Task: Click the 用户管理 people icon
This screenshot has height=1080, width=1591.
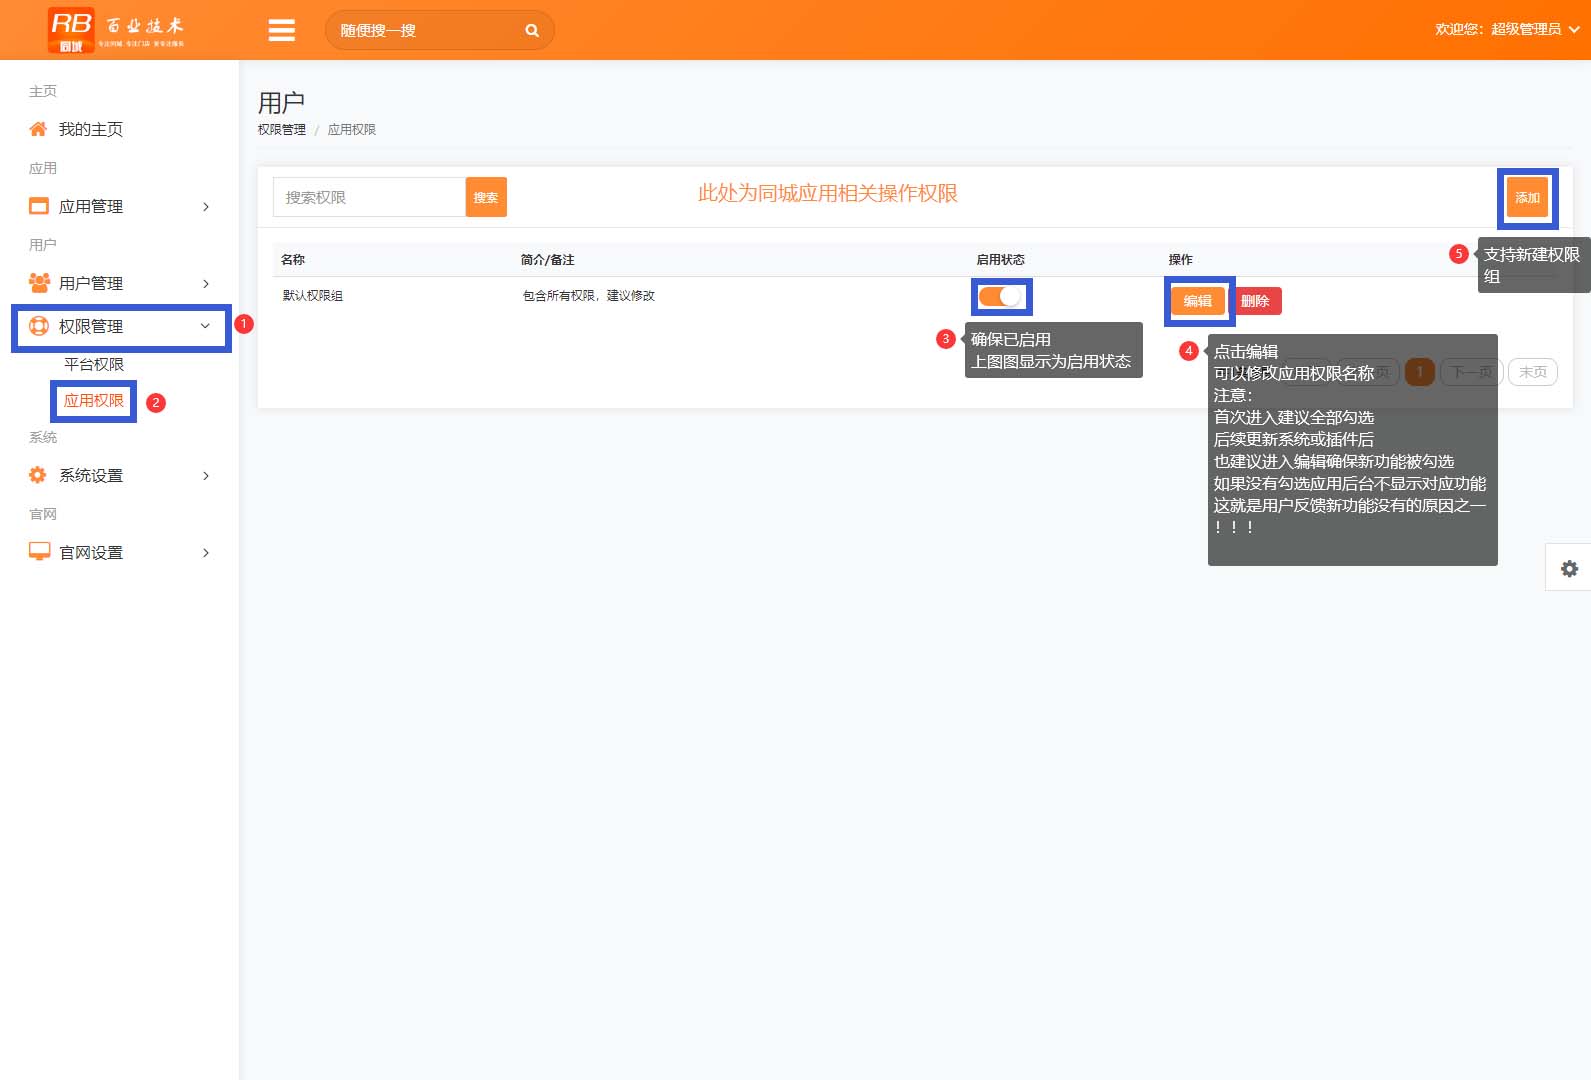Action: [39, 283]
